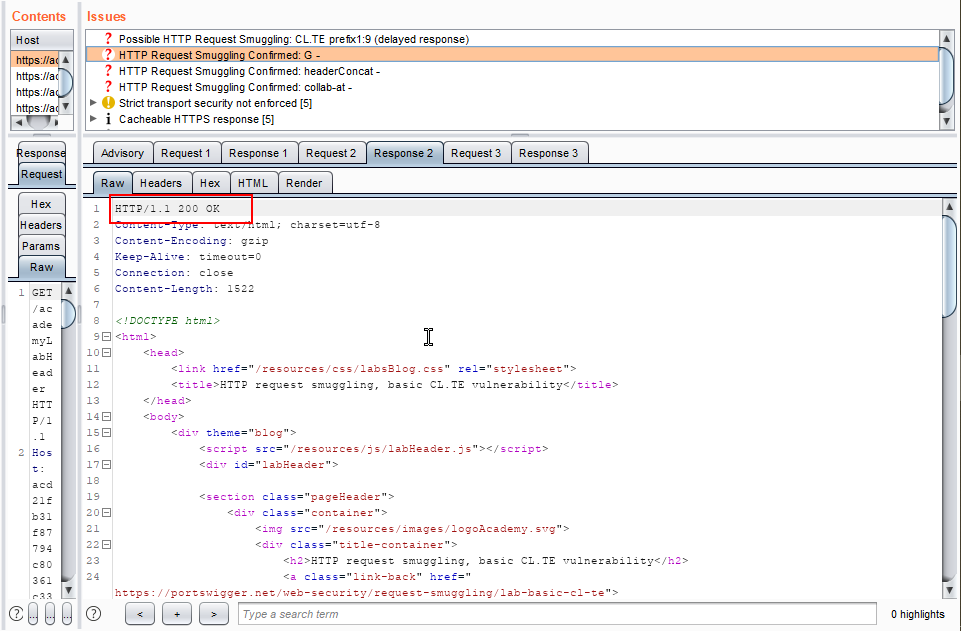This screenshot has height=631, width=961.
Task: Switch to the Request 1 tab
Action: (x=186, y=153)
